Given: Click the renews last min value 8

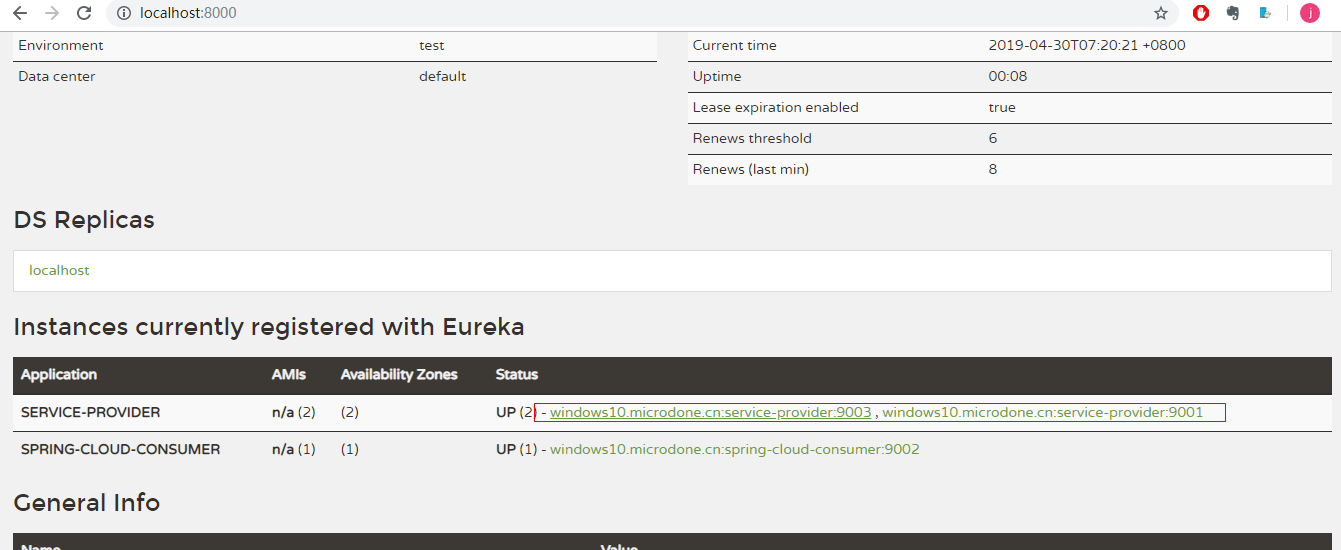Looking at the screenshot, I should pos(993,169).
